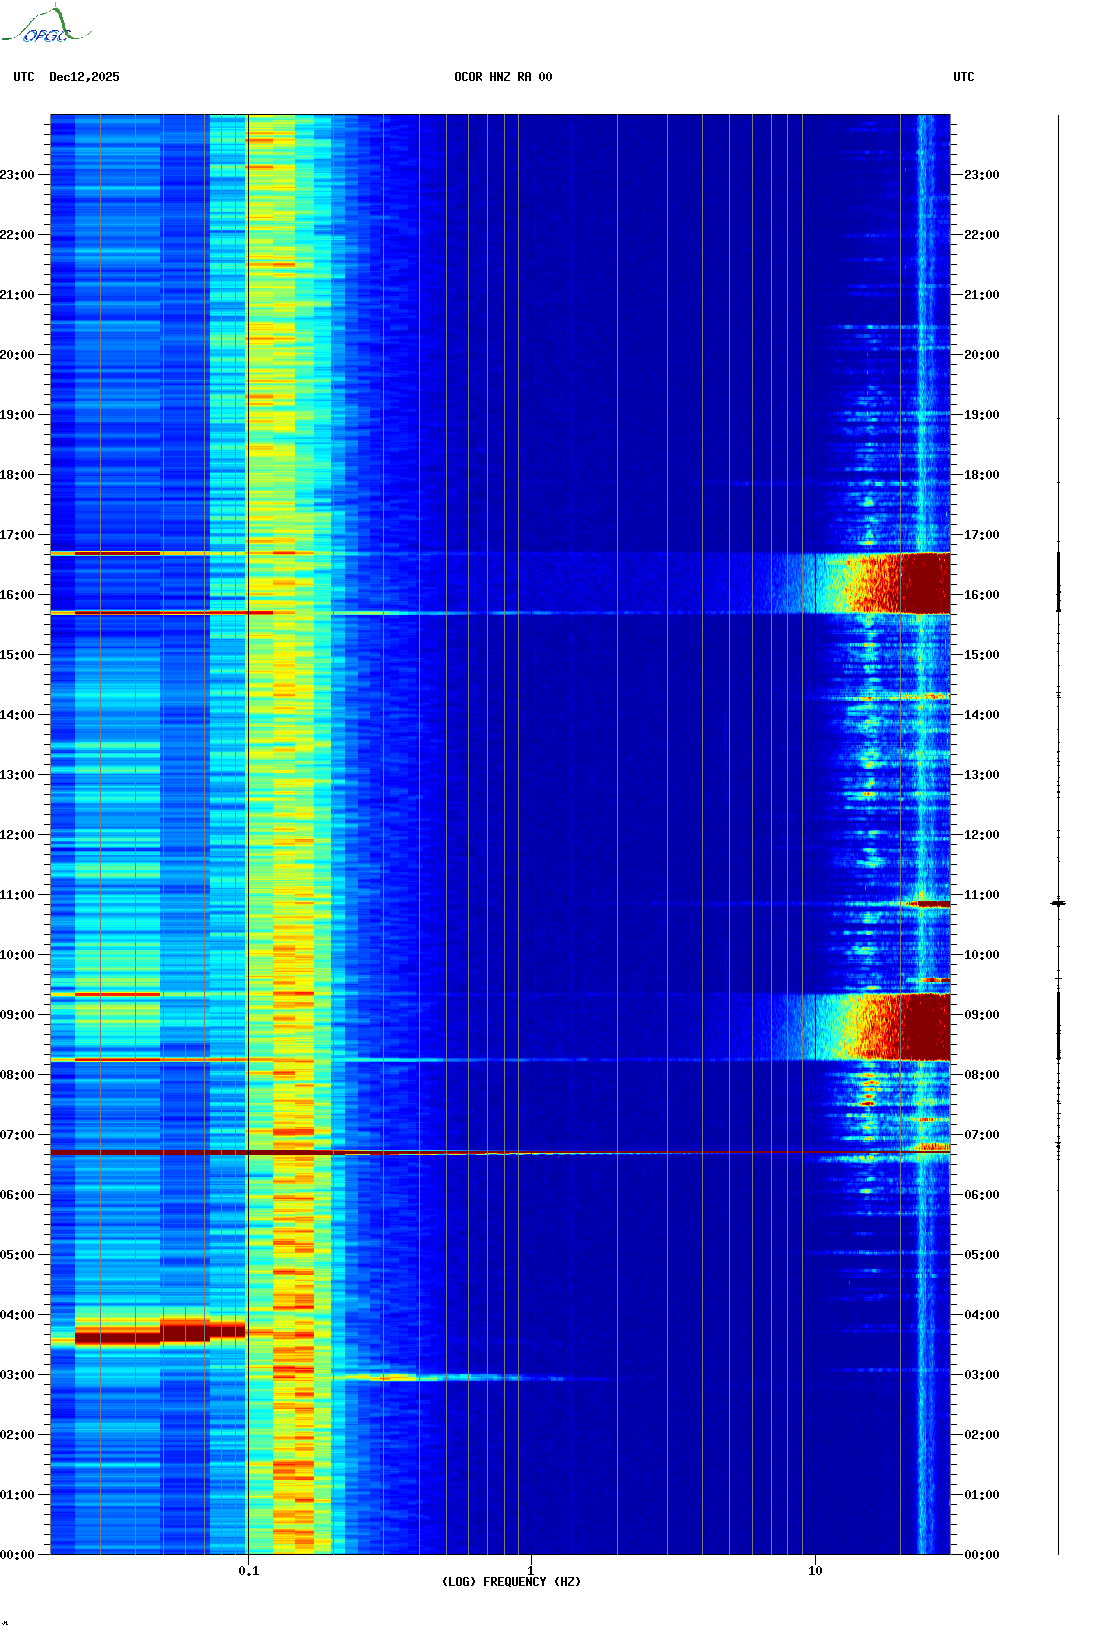The height and width of the screenshot is (1634, 1102).
Task: Click the OGS logo in the corner
Action: (x=45, y=26)
